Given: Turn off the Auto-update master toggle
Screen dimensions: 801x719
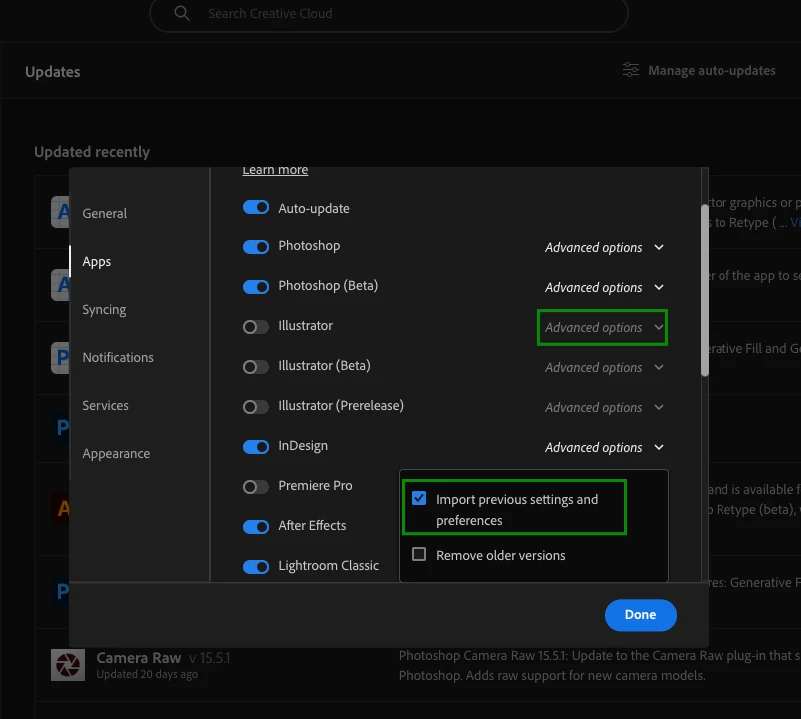Looking at the screenshot, I should click(256, 207).
